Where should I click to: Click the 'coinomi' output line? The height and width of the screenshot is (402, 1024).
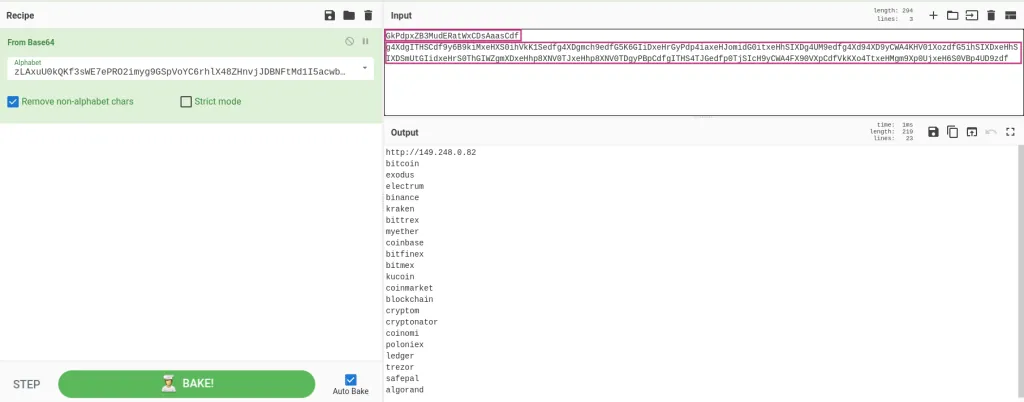coord(402,333)
